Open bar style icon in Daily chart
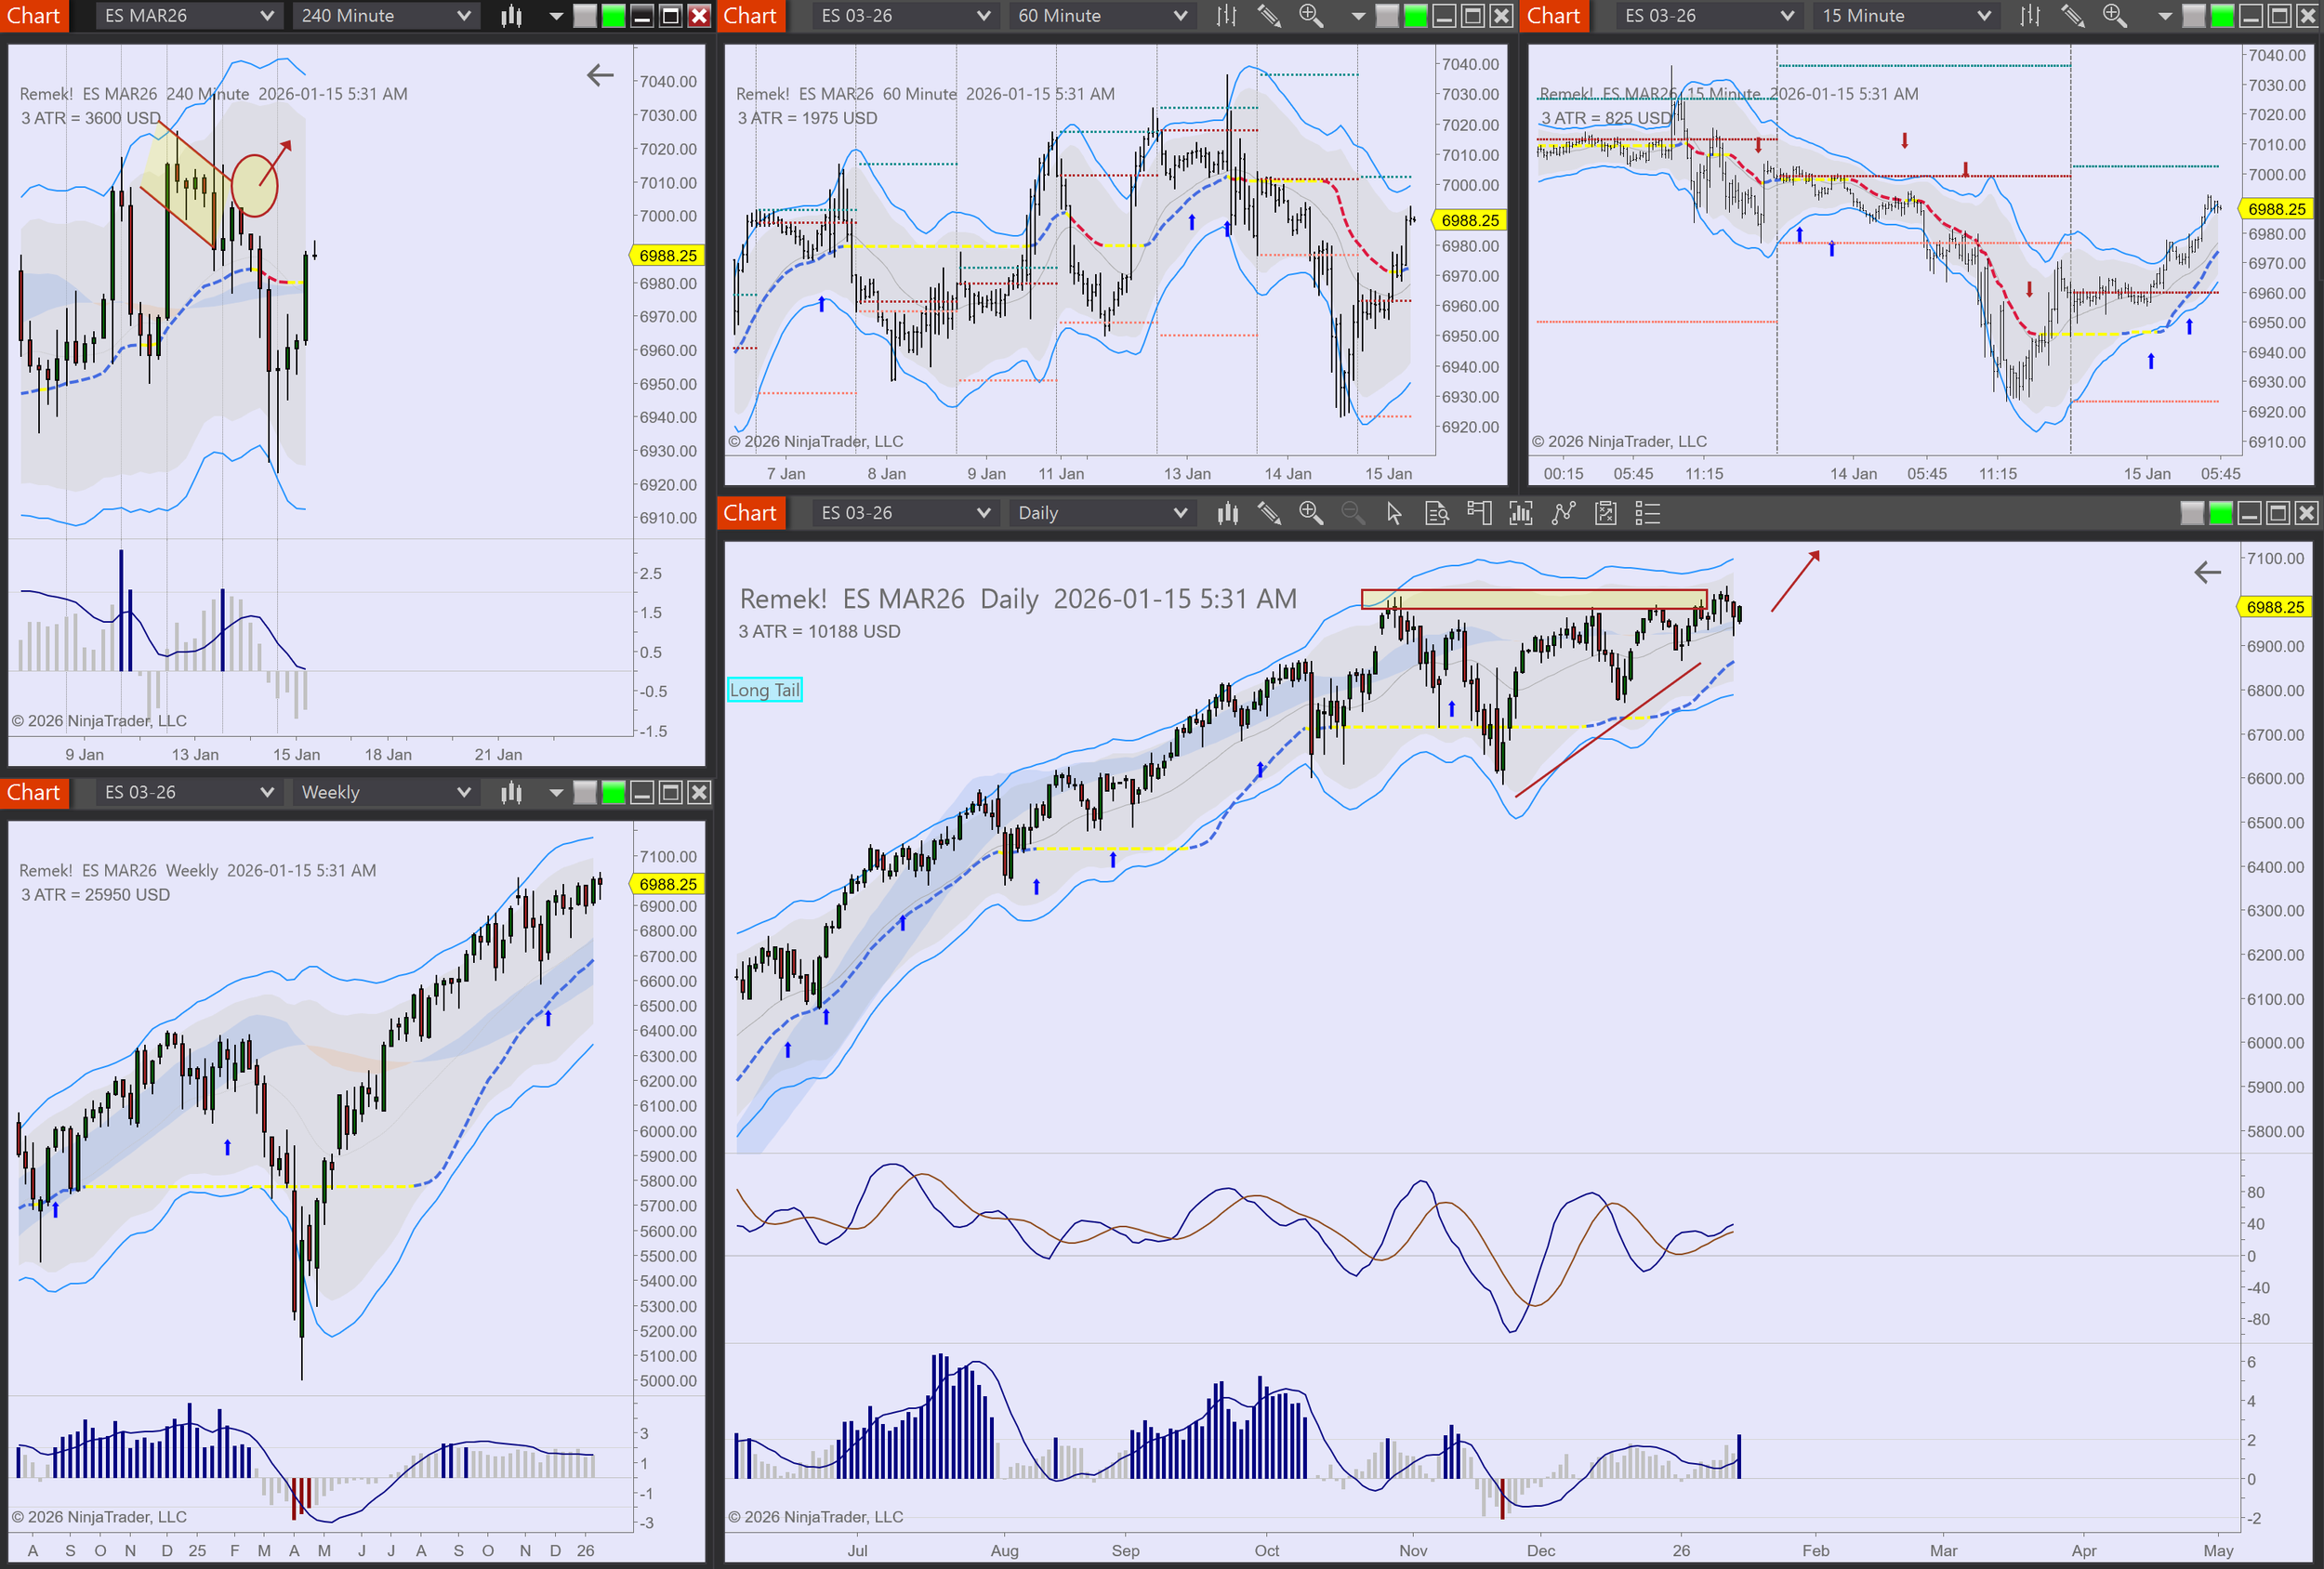Viewport: 2324px width, 1569px height. (x=1227, y=513)
